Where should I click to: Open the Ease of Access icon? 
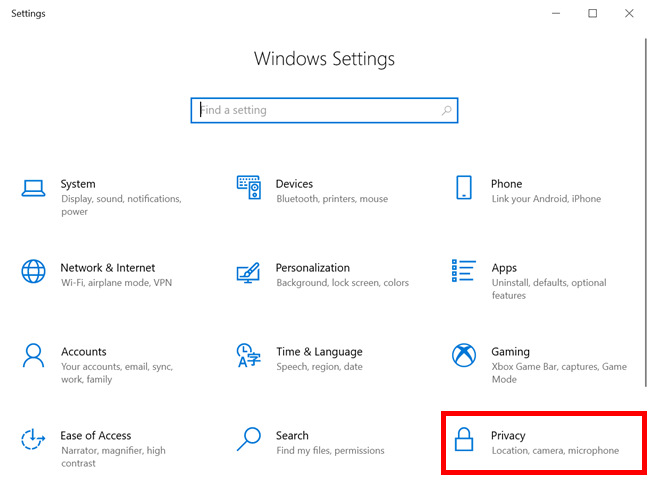[x=33, y=439]
